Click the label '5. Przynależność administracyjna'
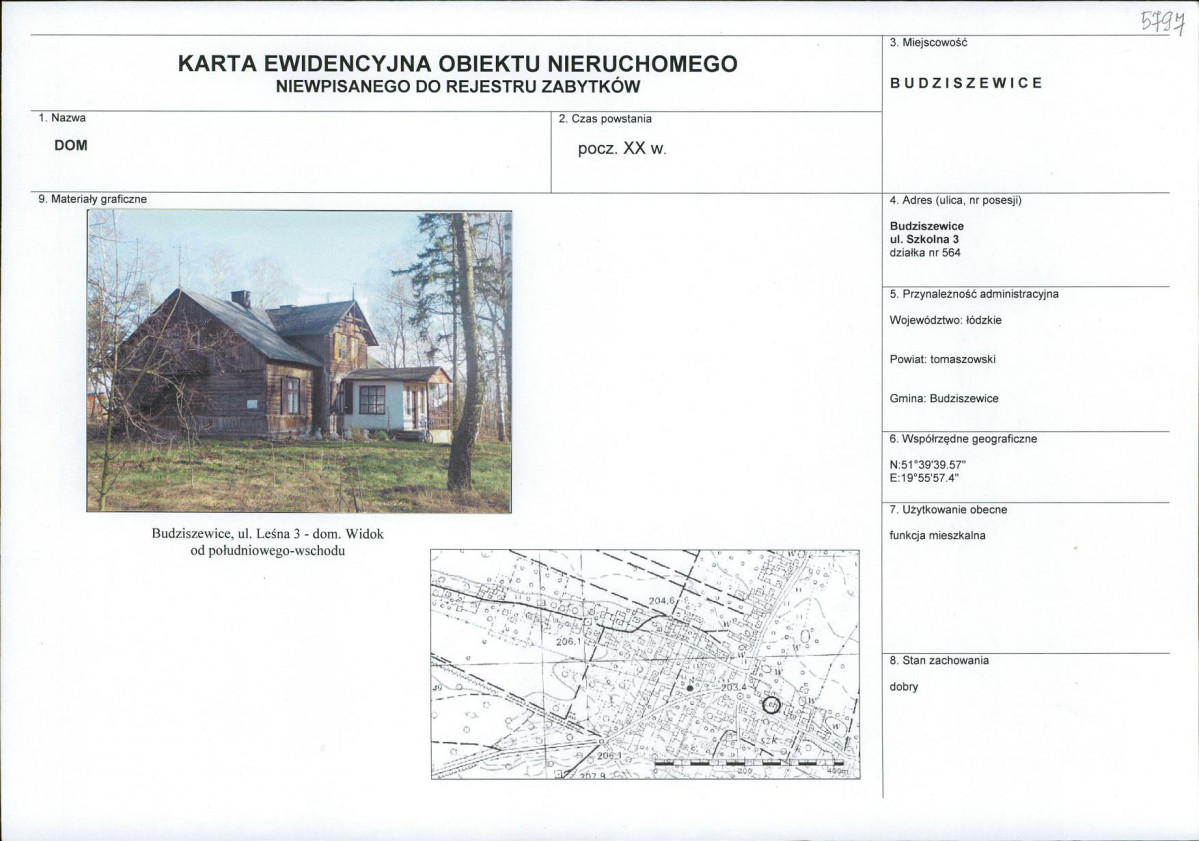This screenshot has width=1199, height=841. 973,294
